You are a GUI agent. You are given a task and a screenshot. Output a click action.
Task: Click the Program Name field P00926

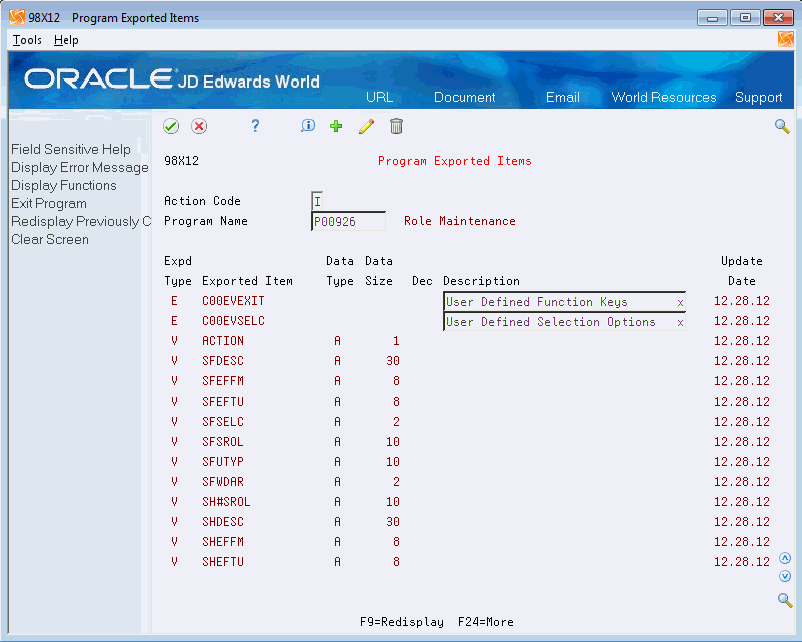[348, 222]
